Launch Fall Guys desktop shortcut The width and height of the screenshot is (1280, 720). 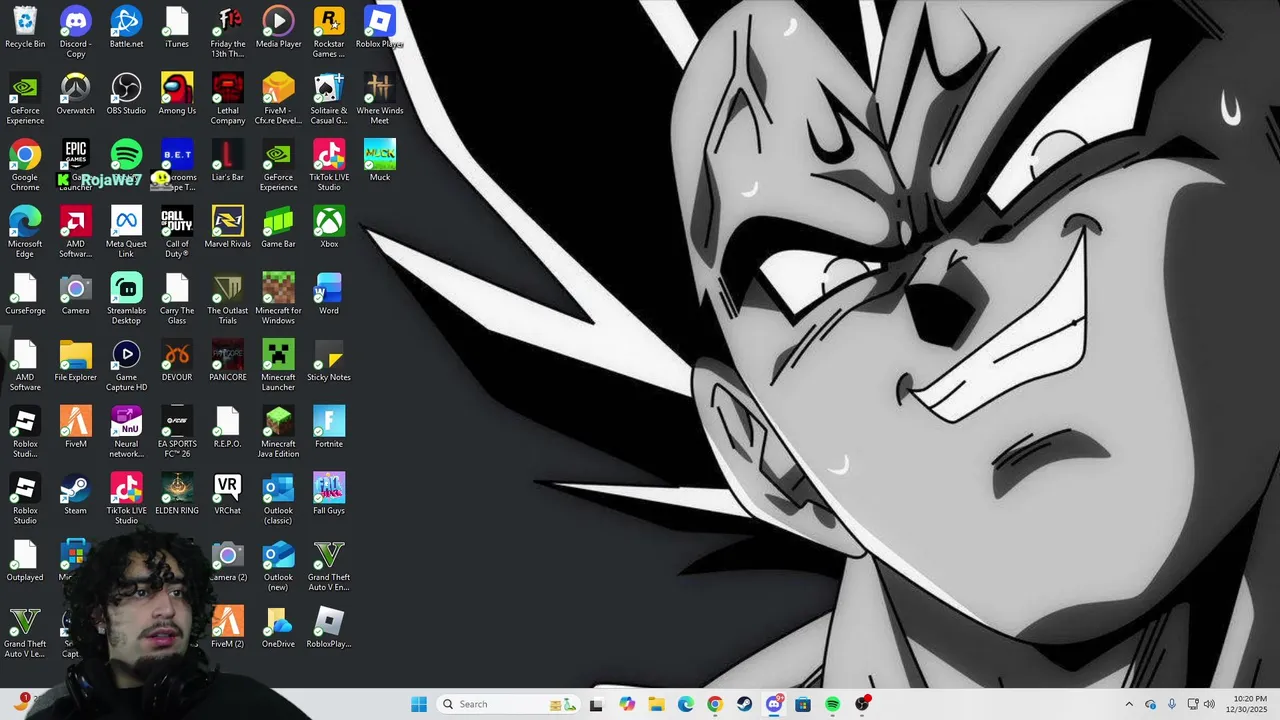329,494
